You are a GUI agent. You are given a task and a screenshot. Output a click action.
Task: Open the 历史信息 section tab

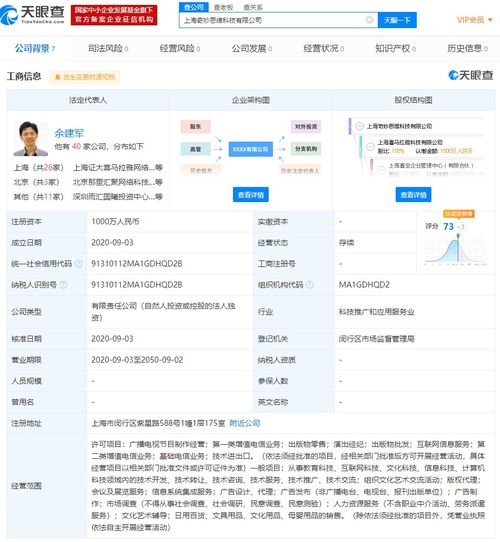(467, 48)
